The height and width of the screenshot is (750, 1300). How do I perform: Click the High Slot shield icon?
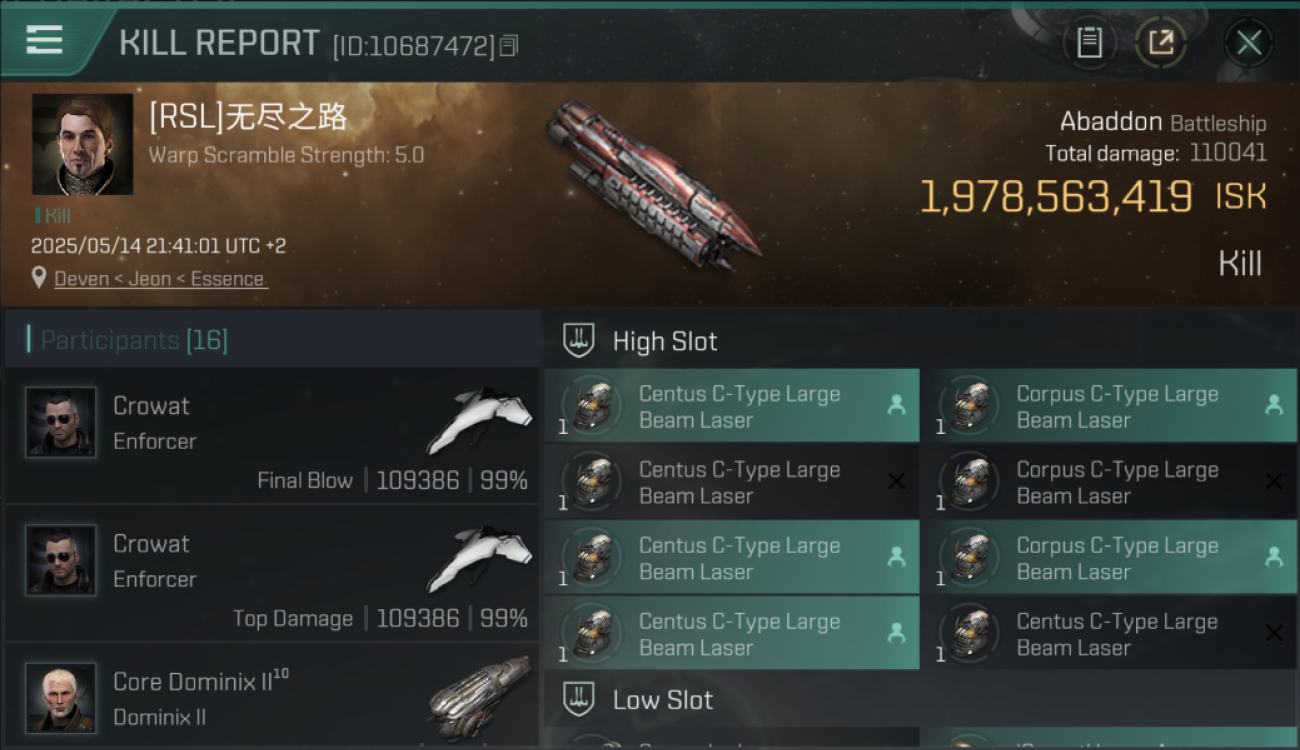coord(579,340)
